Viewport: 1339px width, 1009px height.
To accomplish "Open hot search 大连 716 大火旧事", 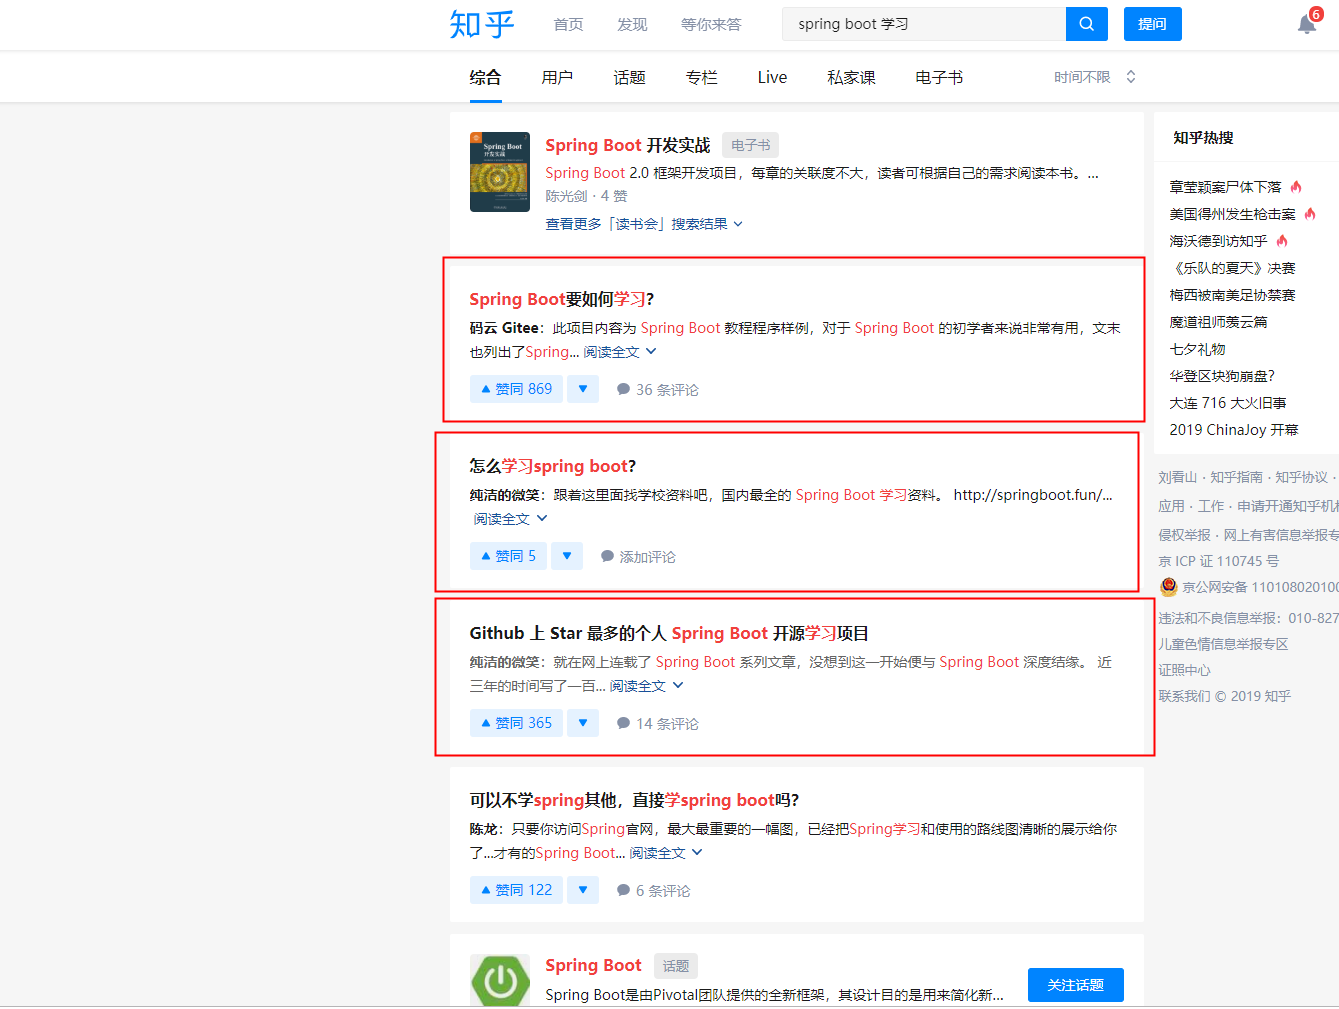I will click(x=1228, y=403).
